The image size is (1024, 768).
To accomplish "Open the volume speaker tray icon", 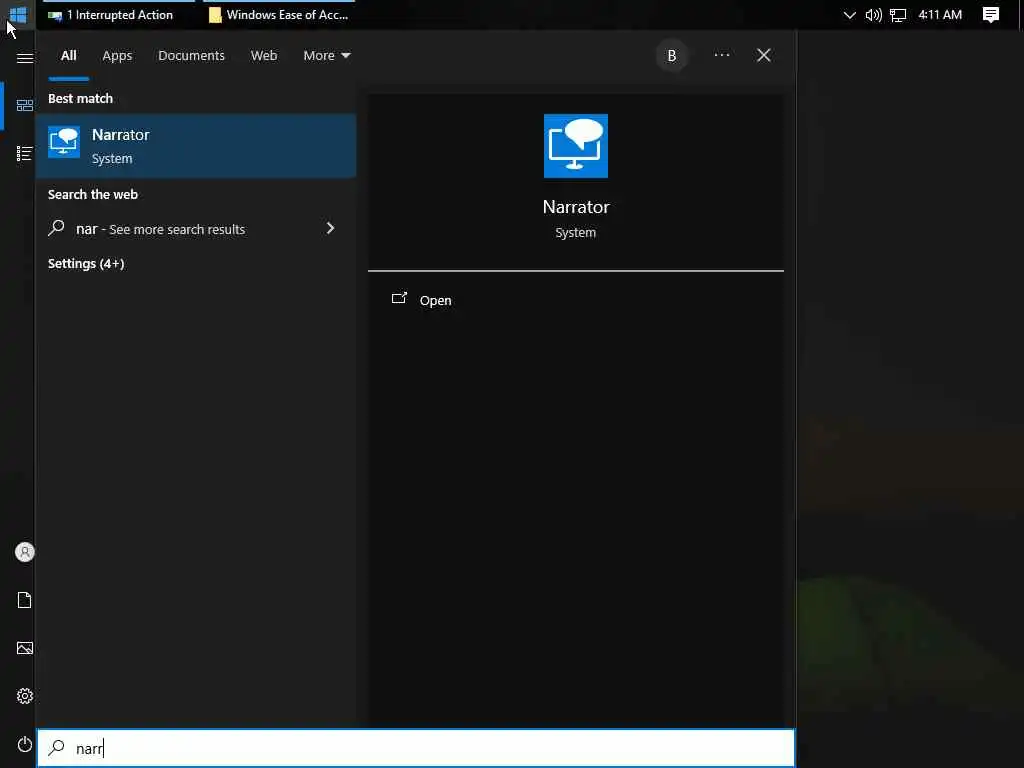I will (873, 14).
